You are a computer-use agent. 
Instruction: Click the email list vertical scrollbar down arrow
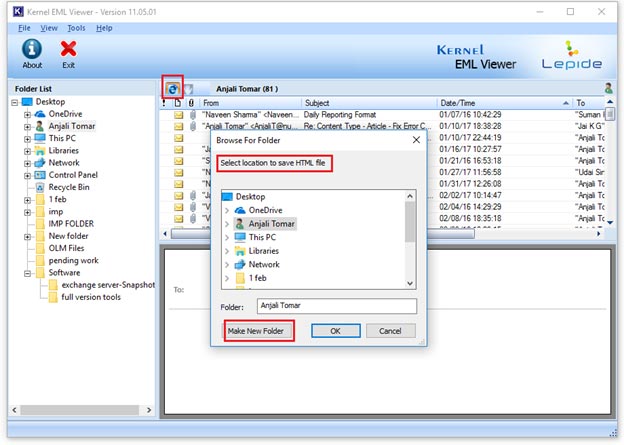pyautogui.click(x=610, y=222)
